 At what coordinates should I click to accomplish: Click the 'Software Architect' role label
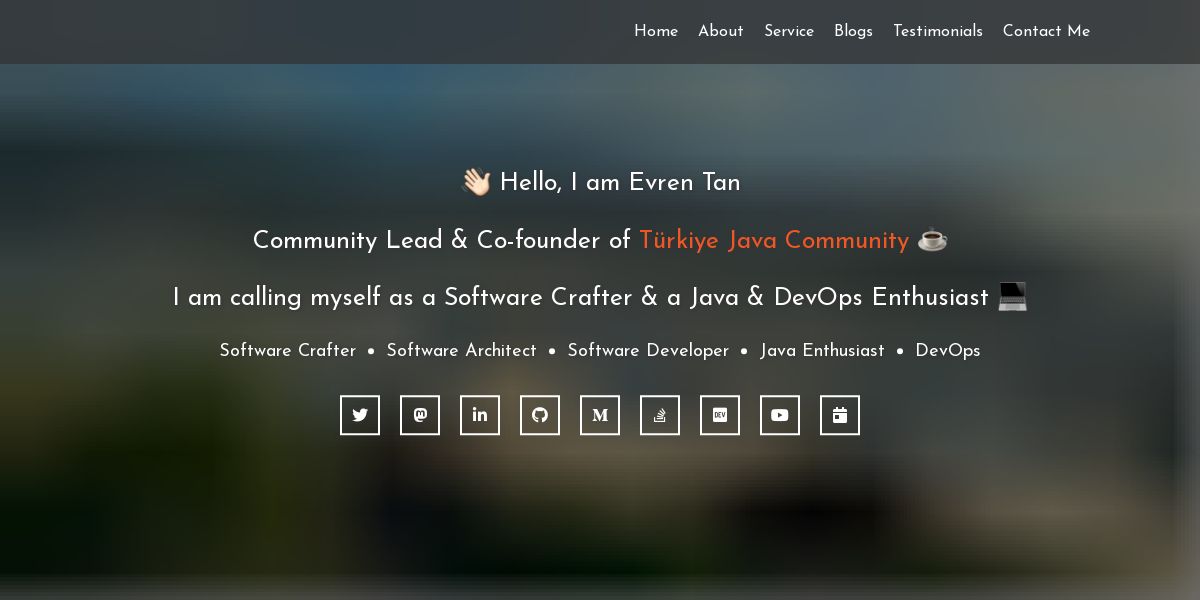pos(462,350)
